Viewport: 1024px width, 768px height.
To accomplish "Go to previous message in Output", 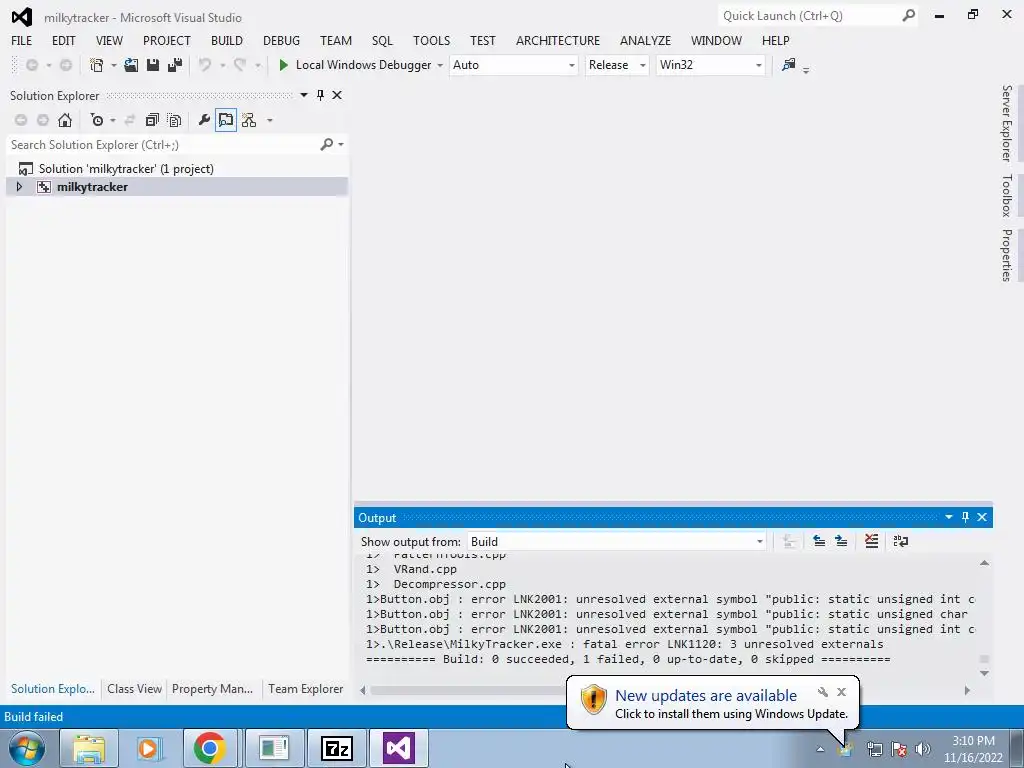I will (819, 541).
